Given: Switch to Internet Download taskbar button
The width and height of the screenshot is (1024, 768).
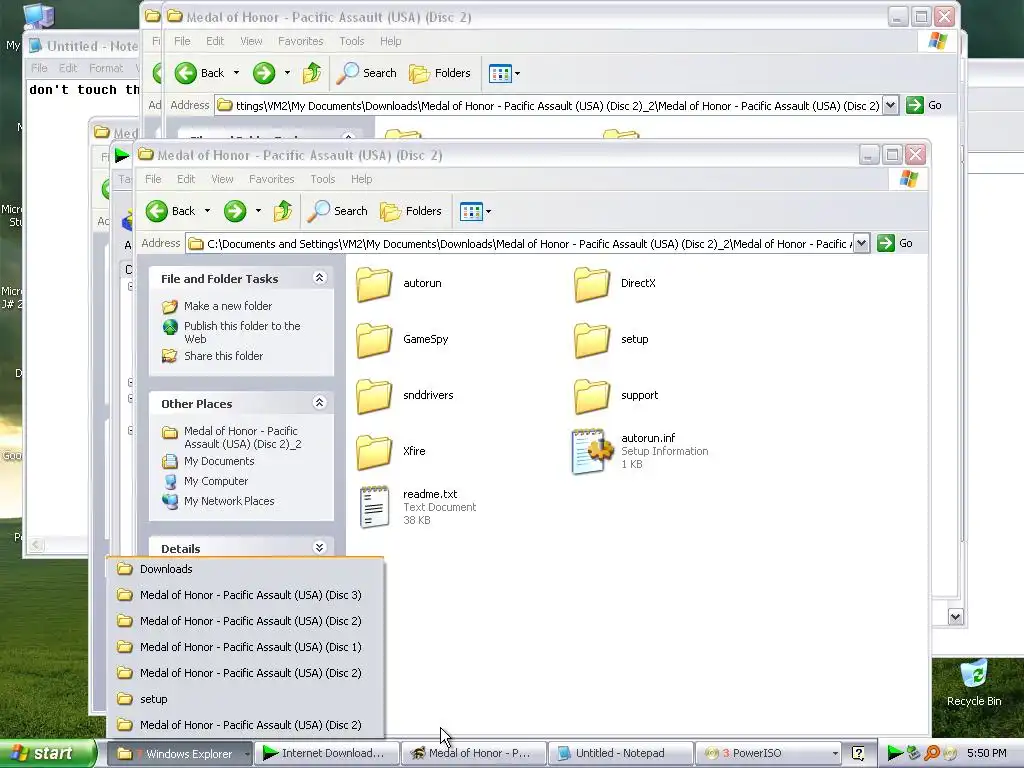Looking at the screenshot, I should tap(326, 754).
